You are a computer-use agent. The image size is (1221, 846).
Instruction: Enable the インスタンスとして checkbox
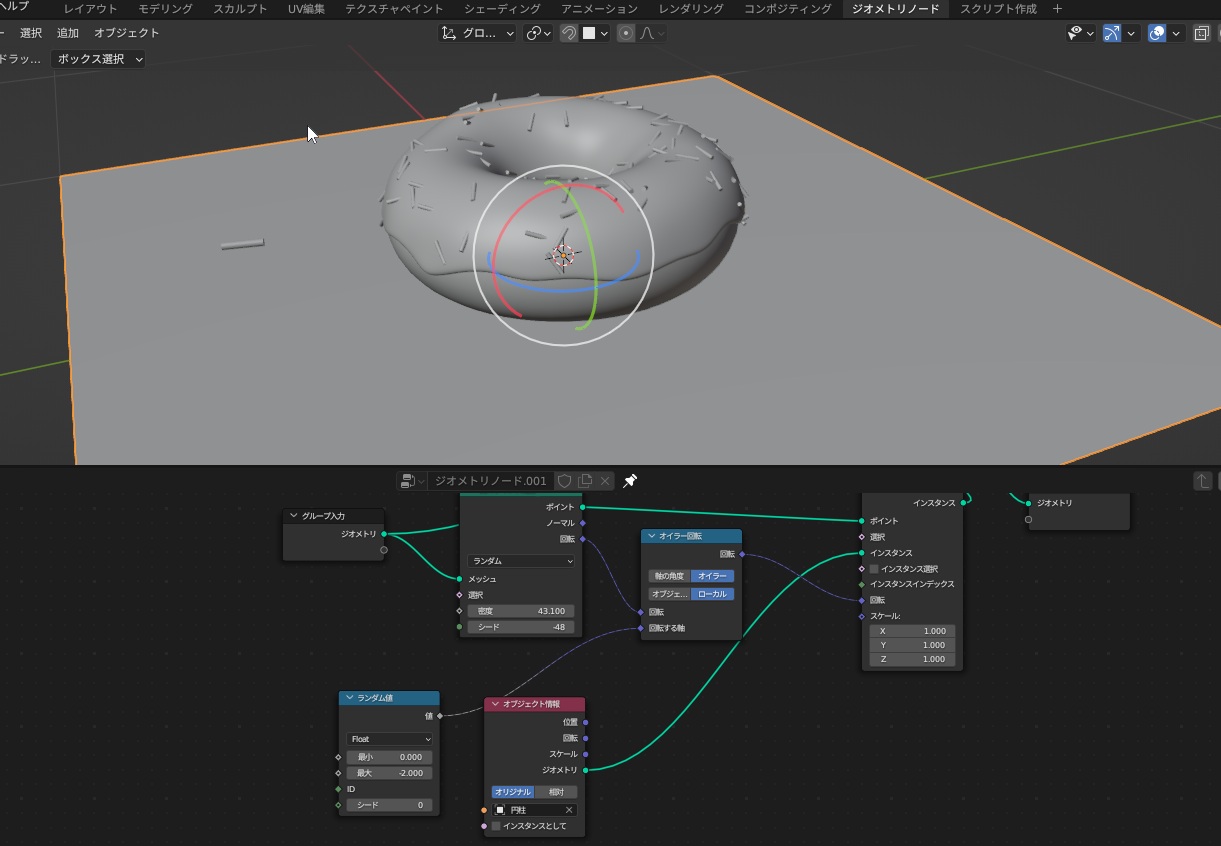click(x=496, y=826)
